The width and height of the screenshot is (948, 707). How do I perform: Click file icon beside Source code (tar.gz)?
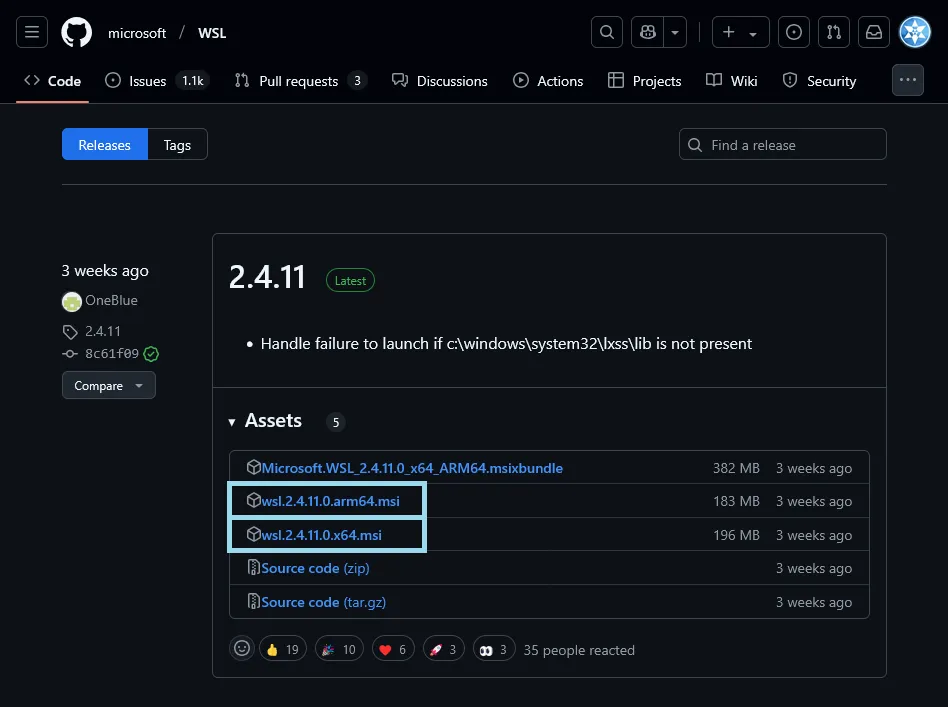point(253,601)
